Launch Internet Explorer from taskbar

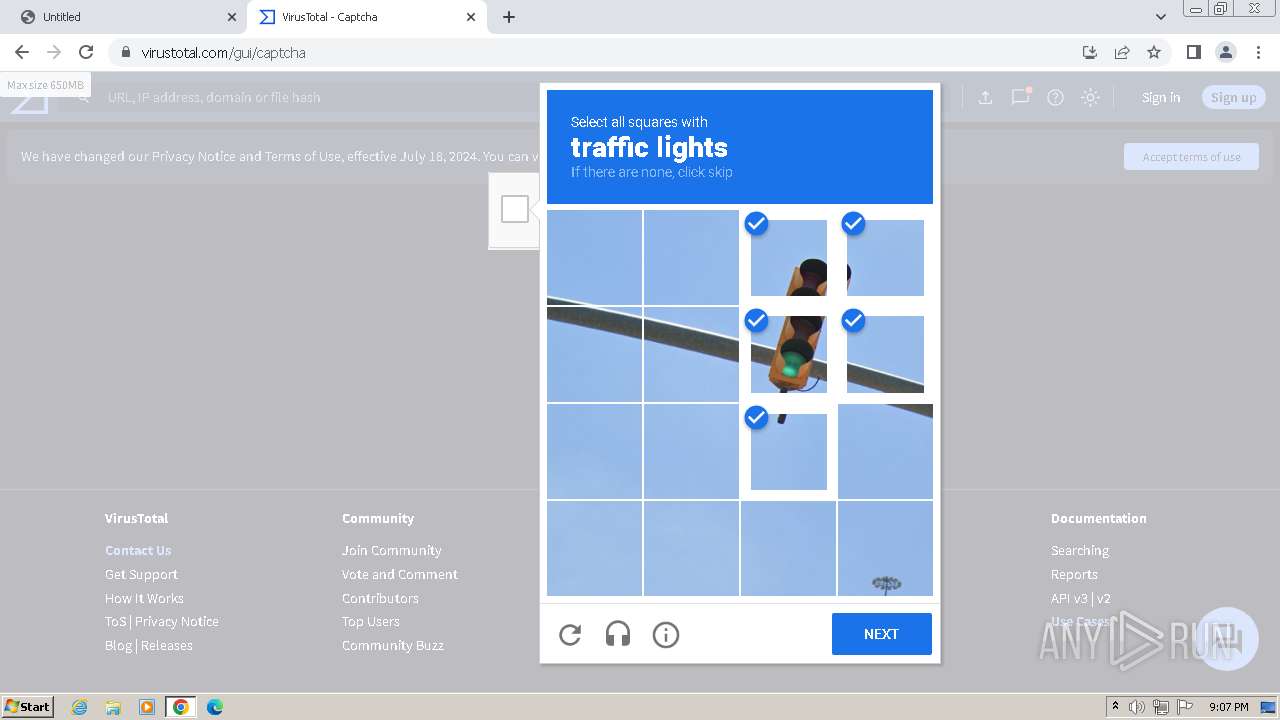coord(80,707)
